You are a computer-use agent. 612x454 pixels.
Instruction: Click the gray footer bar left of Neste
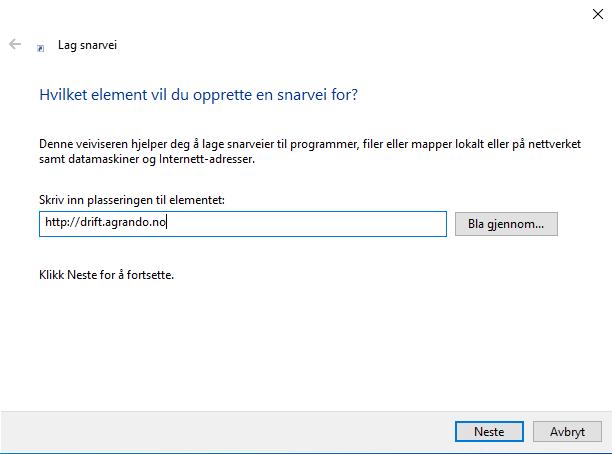tap(220, 431)
